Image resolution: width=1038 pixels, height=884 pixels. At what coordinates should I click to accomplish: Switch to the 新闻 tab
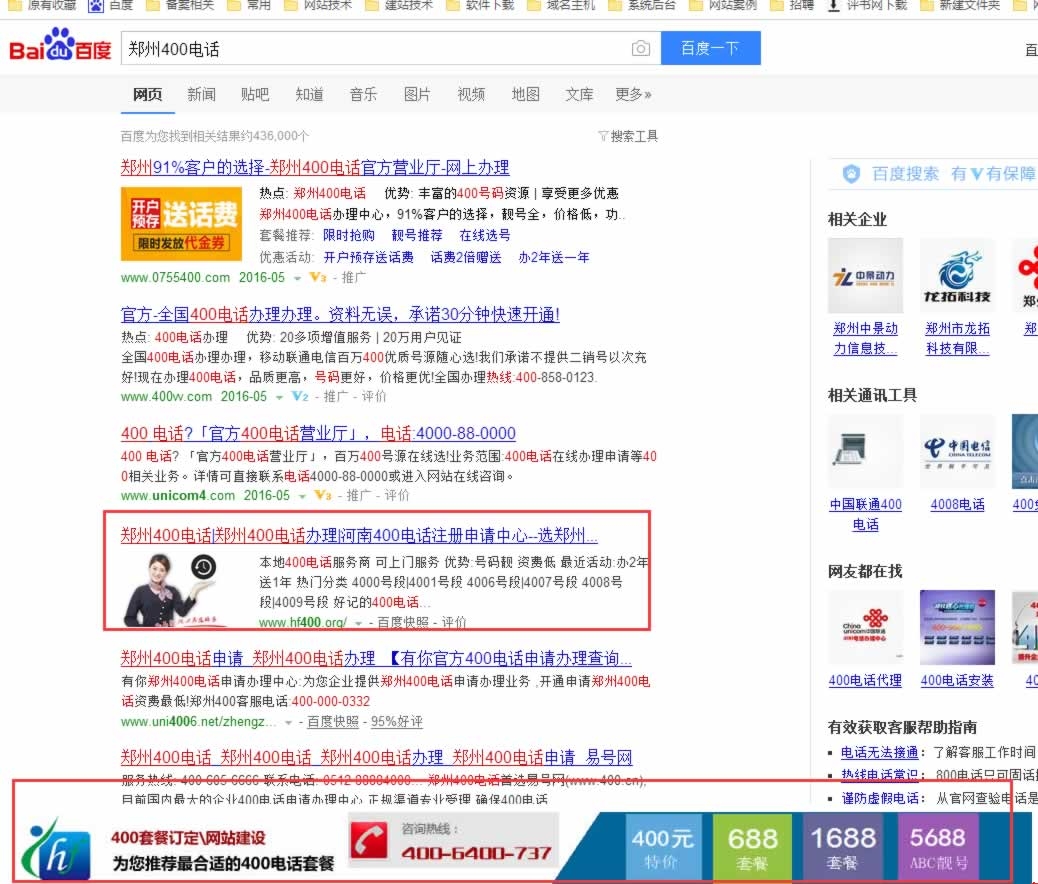[200, 94]
